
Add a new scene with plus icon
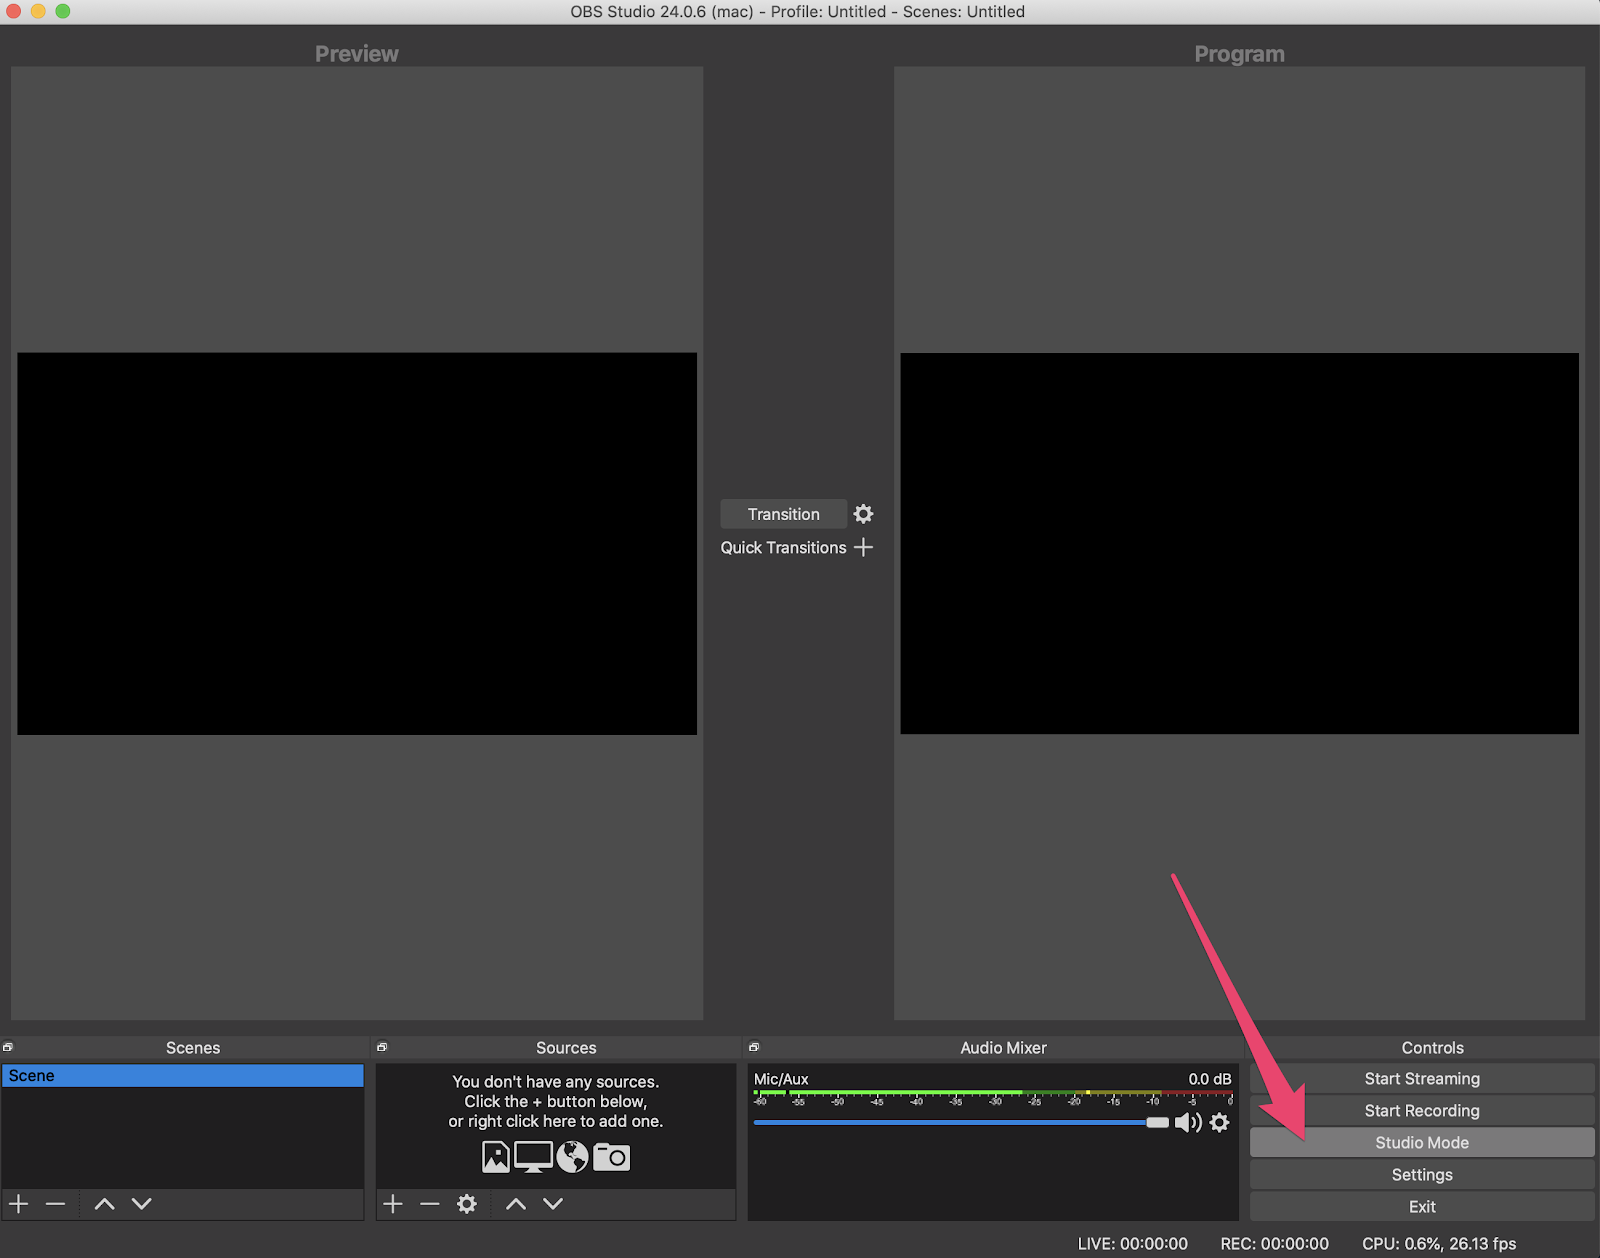19,1204
